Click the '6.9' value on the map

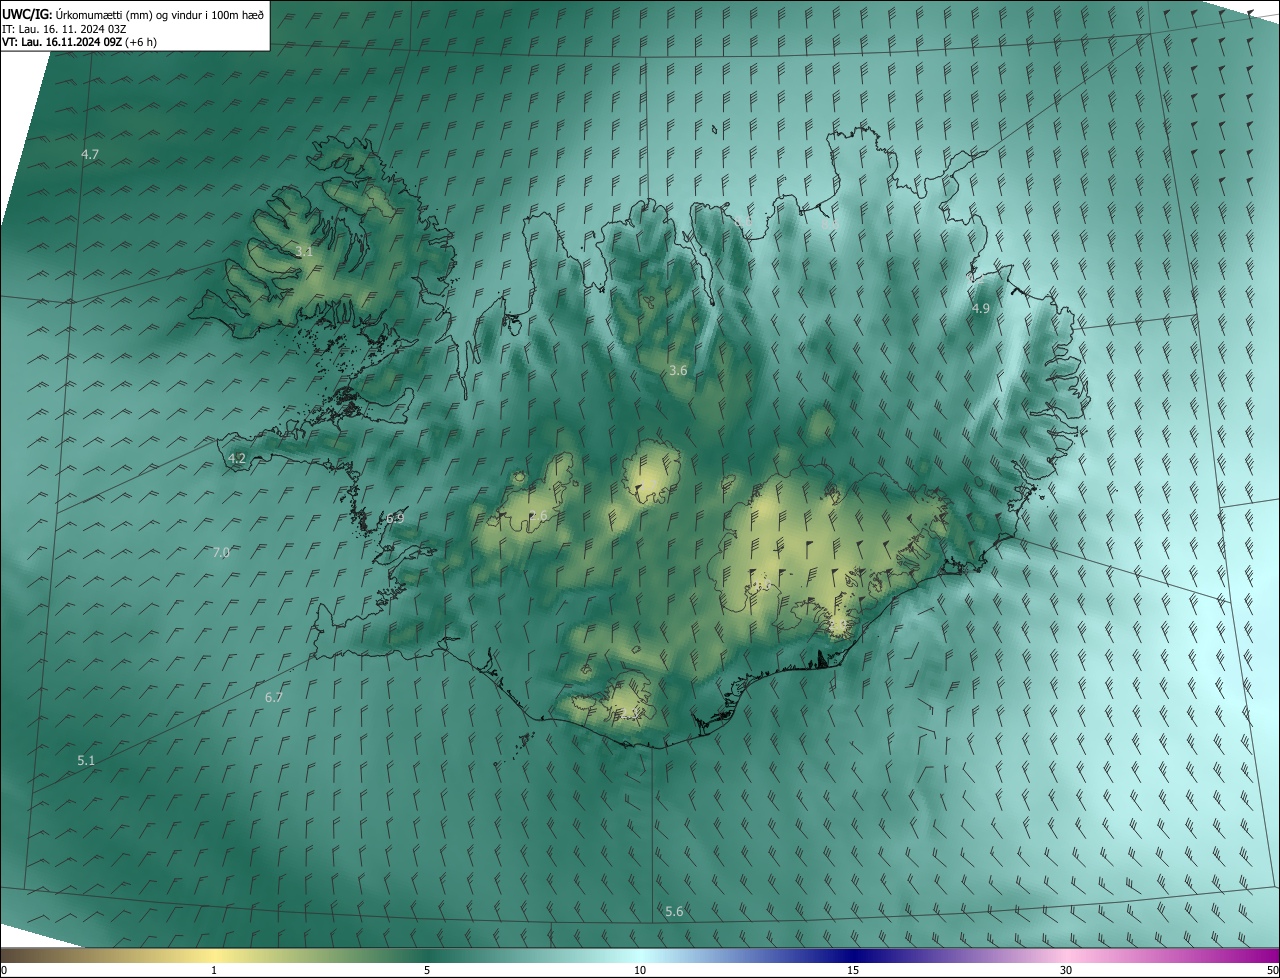[395, 518]
